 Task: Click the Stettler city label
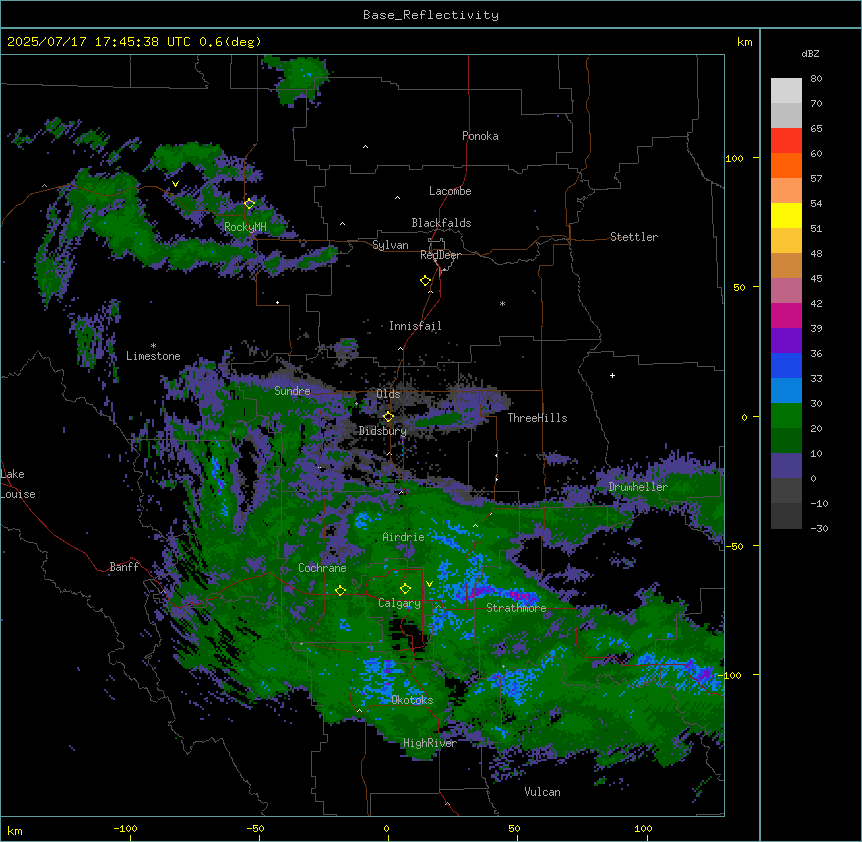coord(634,237)
